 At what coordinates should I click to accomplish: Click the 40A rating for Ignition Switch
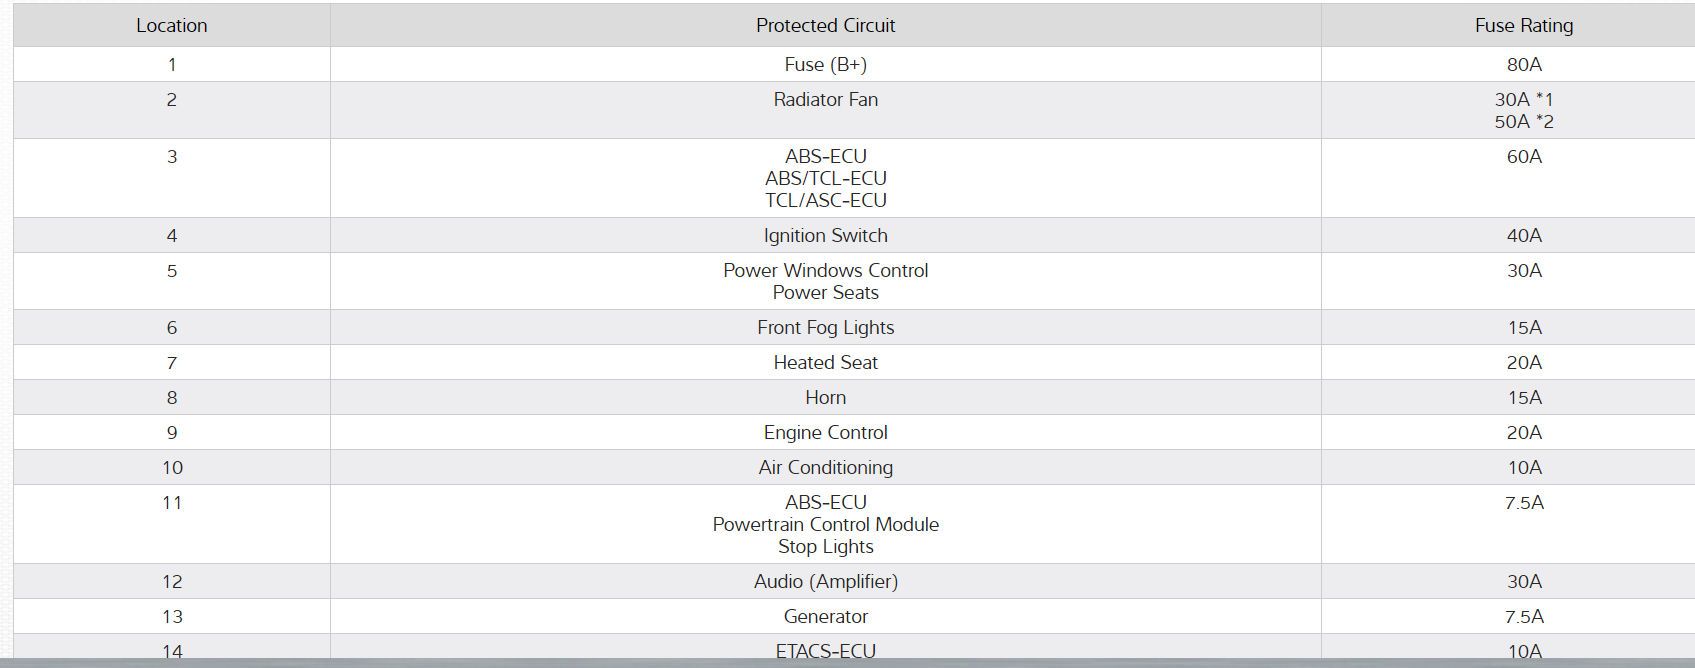(x=1524, y=236)
